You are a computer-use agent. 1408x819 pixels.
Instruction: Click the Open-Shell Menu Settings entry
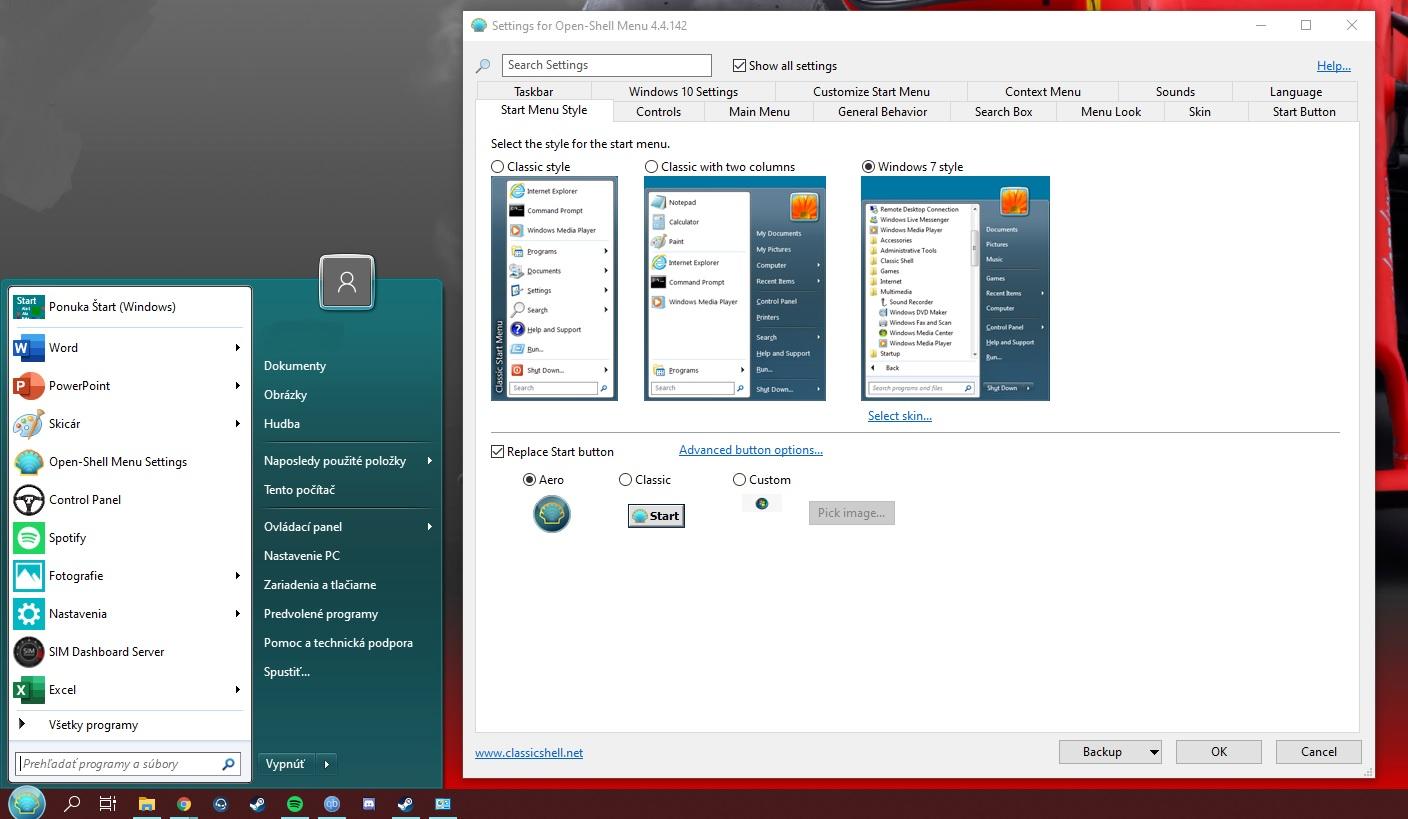[117, 461]
